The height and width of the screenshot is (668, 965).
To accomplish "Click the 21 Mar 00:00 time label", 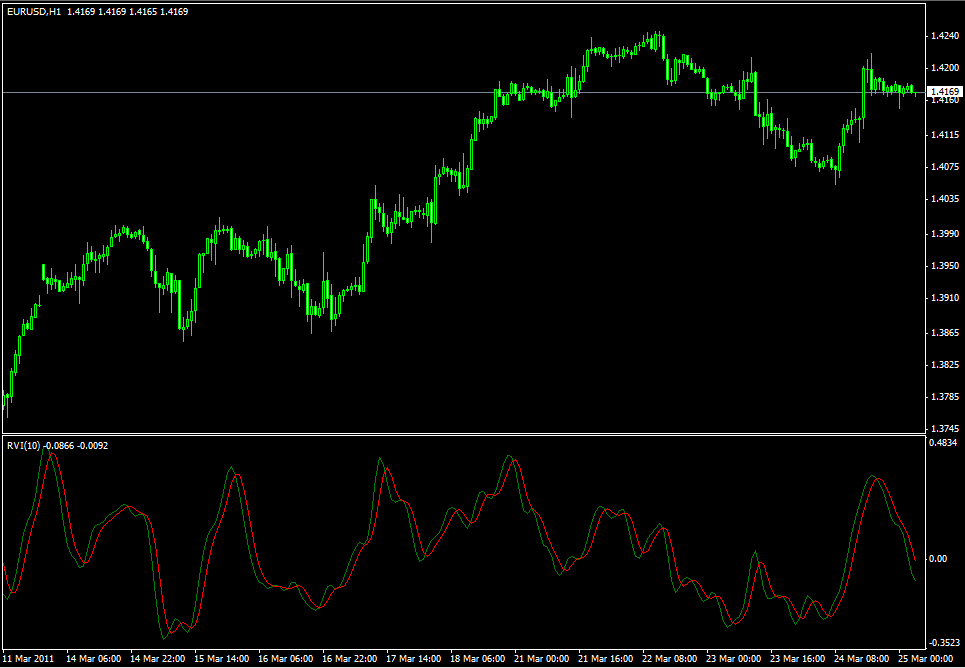I will pyautogui.click(x=541, y=658).
